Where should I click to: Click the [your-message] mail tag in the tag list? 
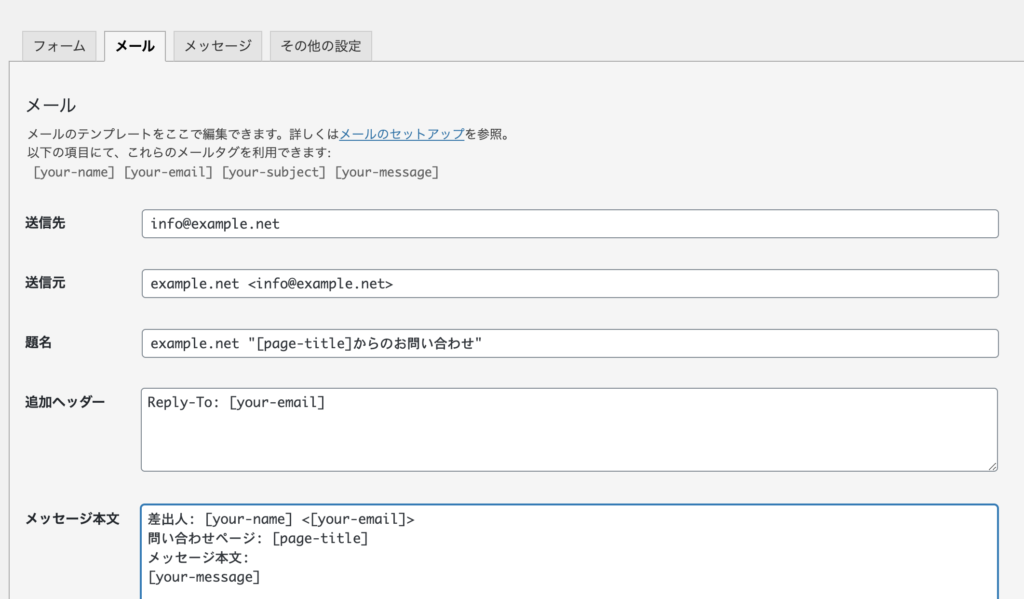click(386, 172)
